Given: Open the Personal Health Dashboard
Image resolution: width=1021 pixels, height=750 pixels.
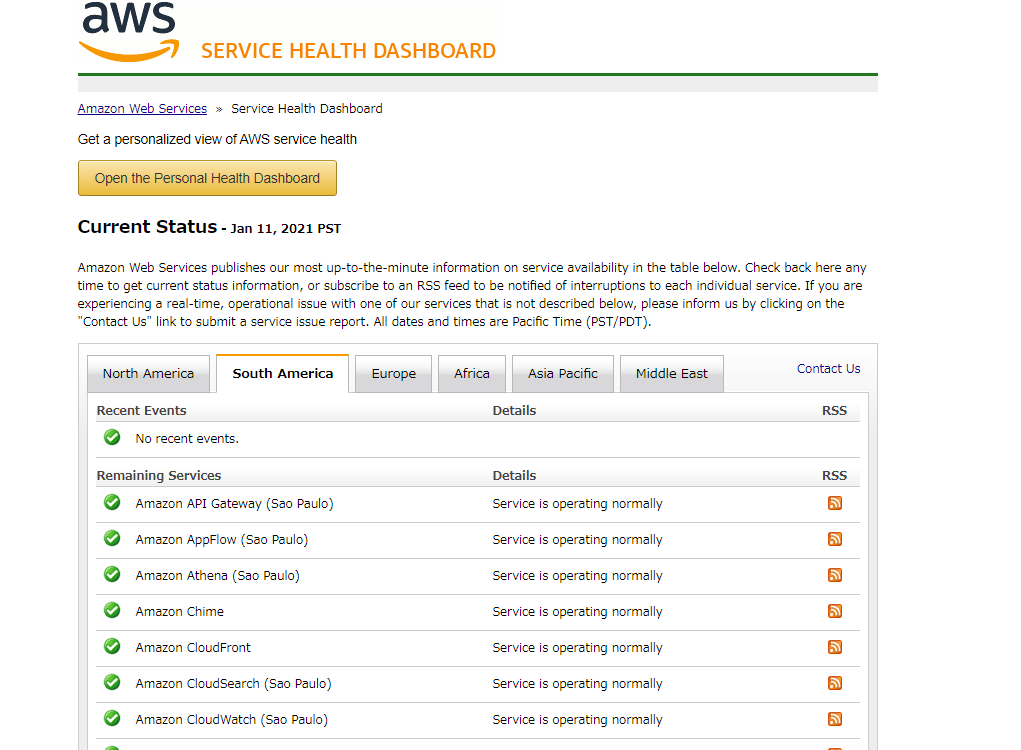Looking at the screenshot, I should [207, 177].
